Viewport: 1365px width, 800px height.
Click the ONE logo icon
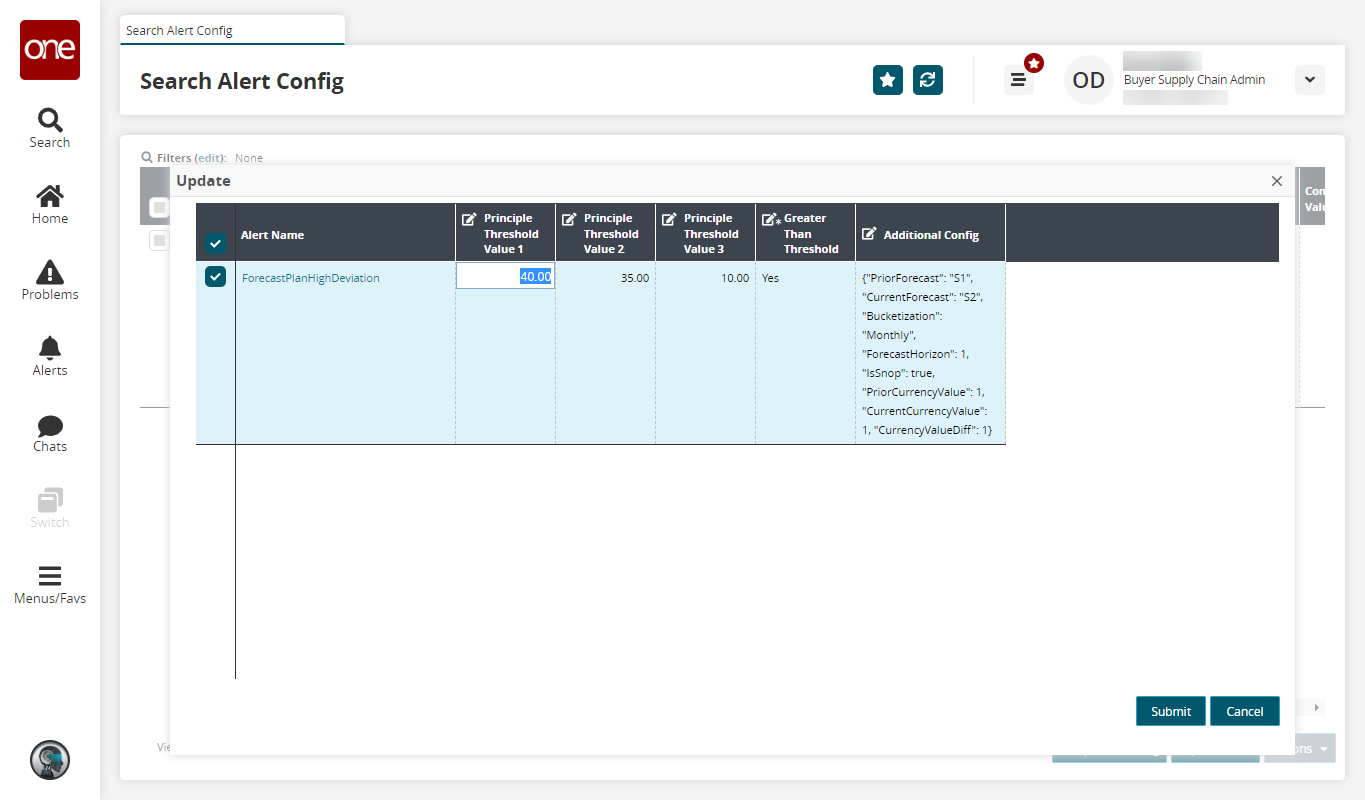(50, 50)
